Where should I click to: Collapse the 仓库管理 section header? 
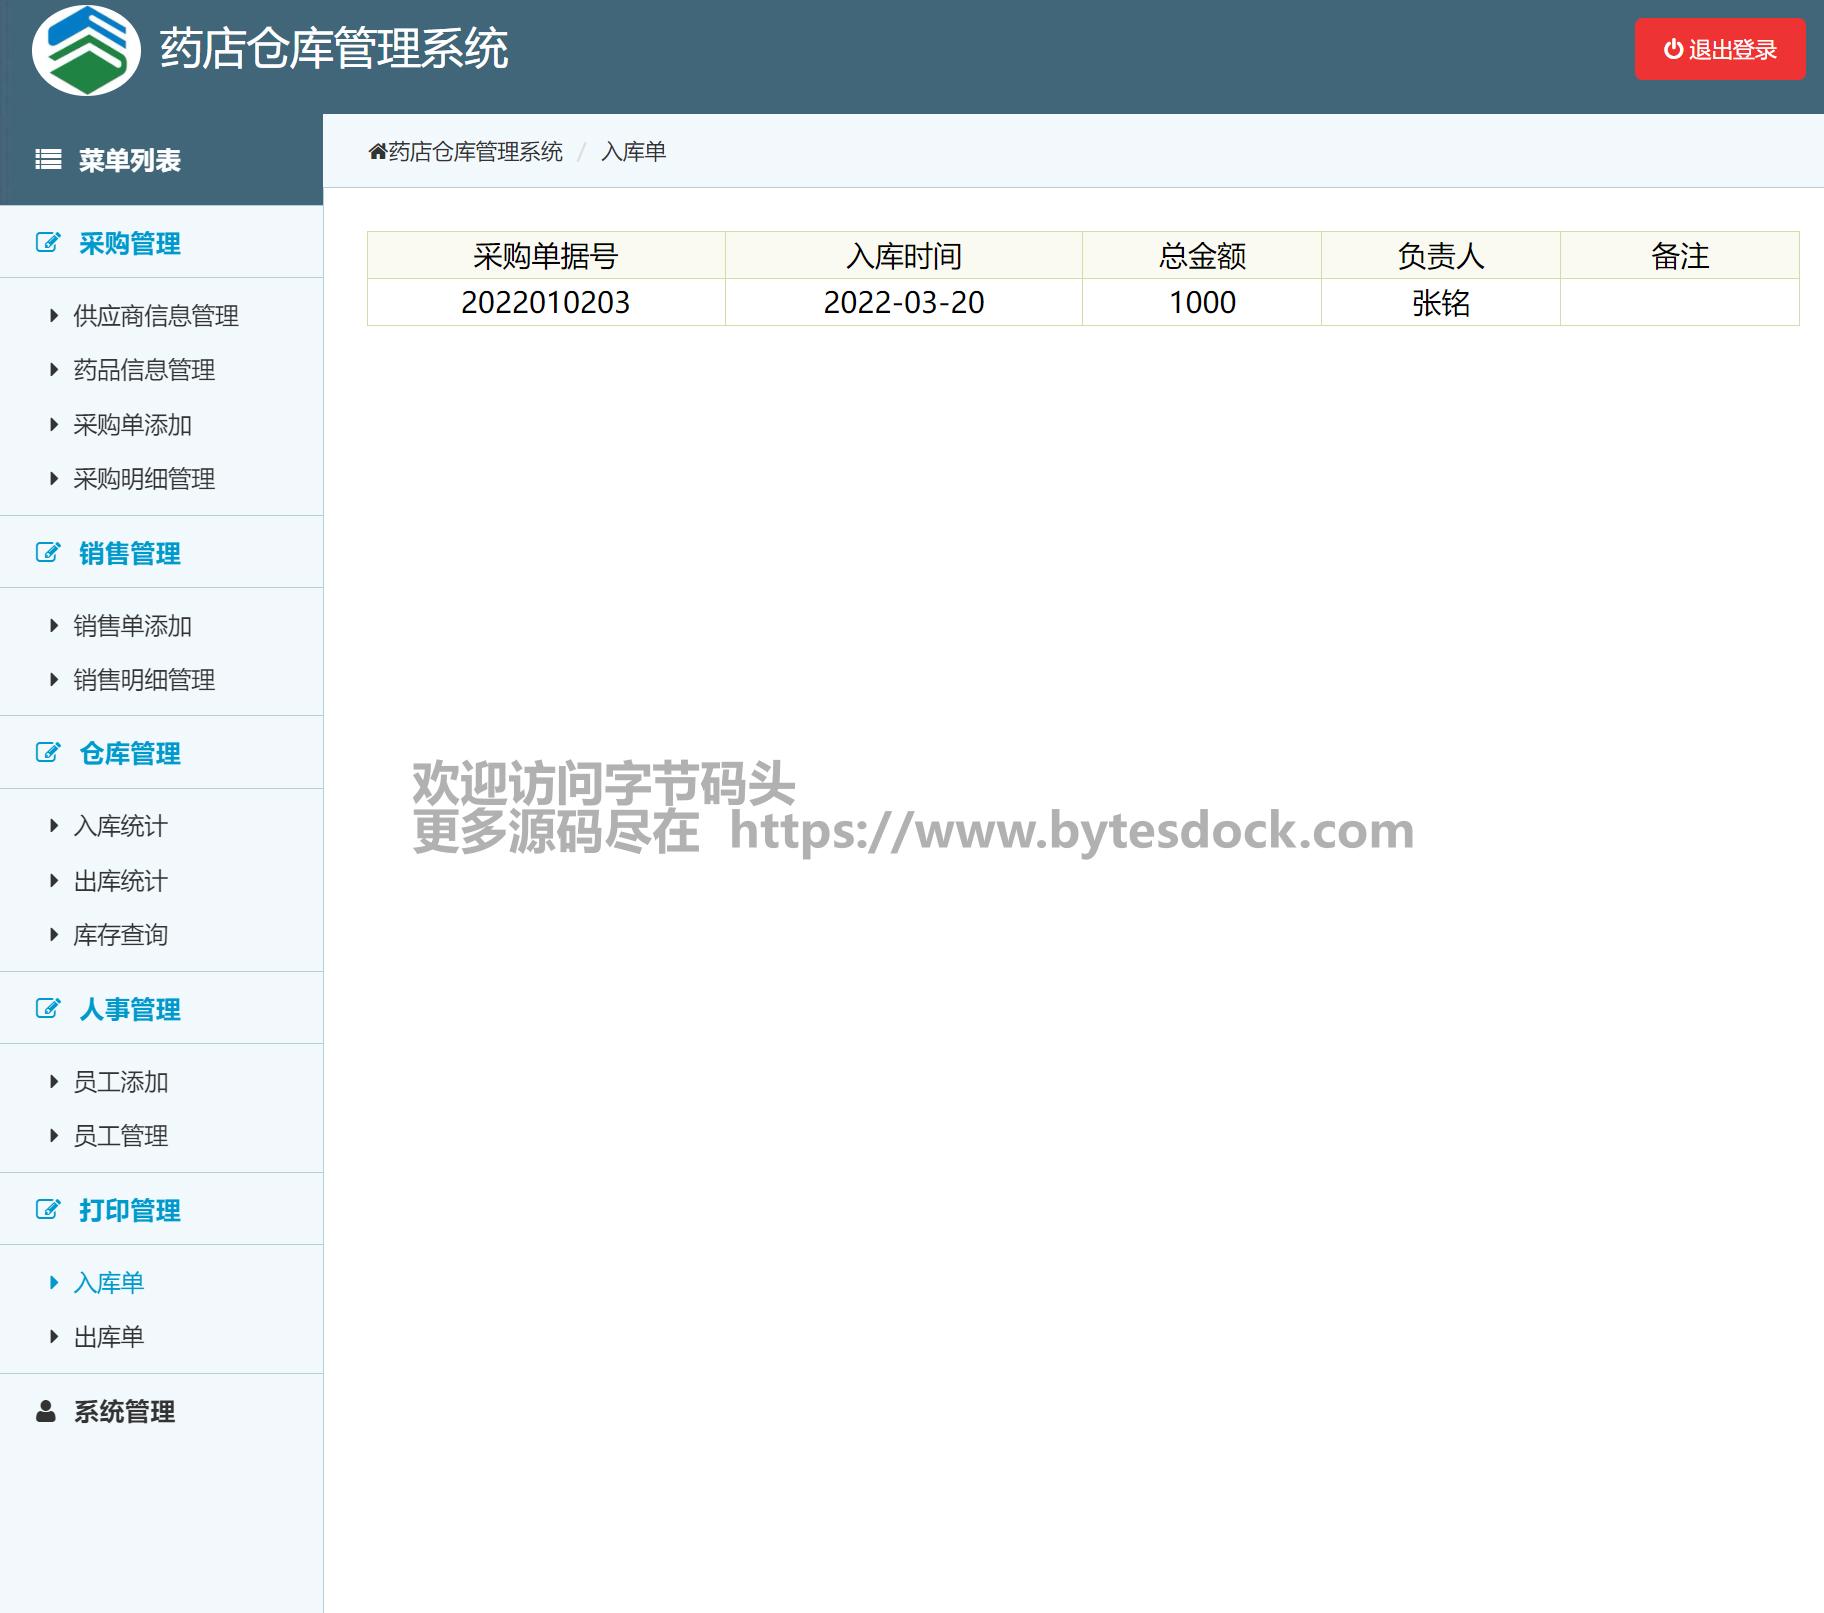pyautogui.click(x=130, y=753)
